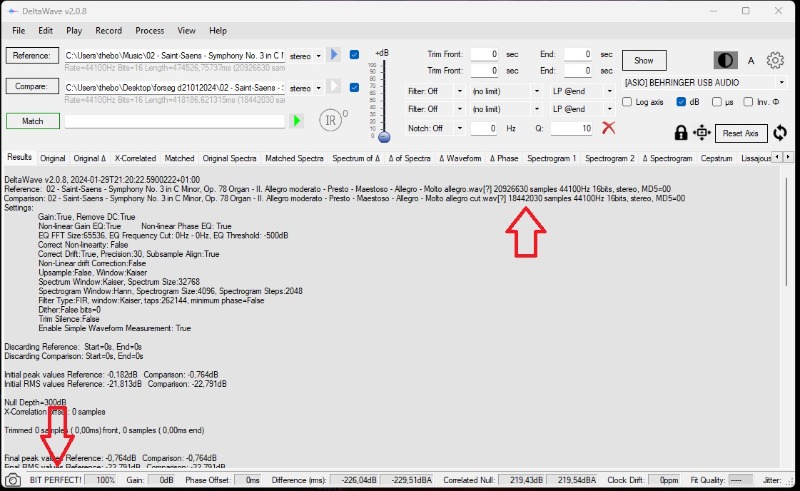Switch to the Spectrum of Δ tab
800x491 pixels.
pyautogui.click(x=356, y=158)
